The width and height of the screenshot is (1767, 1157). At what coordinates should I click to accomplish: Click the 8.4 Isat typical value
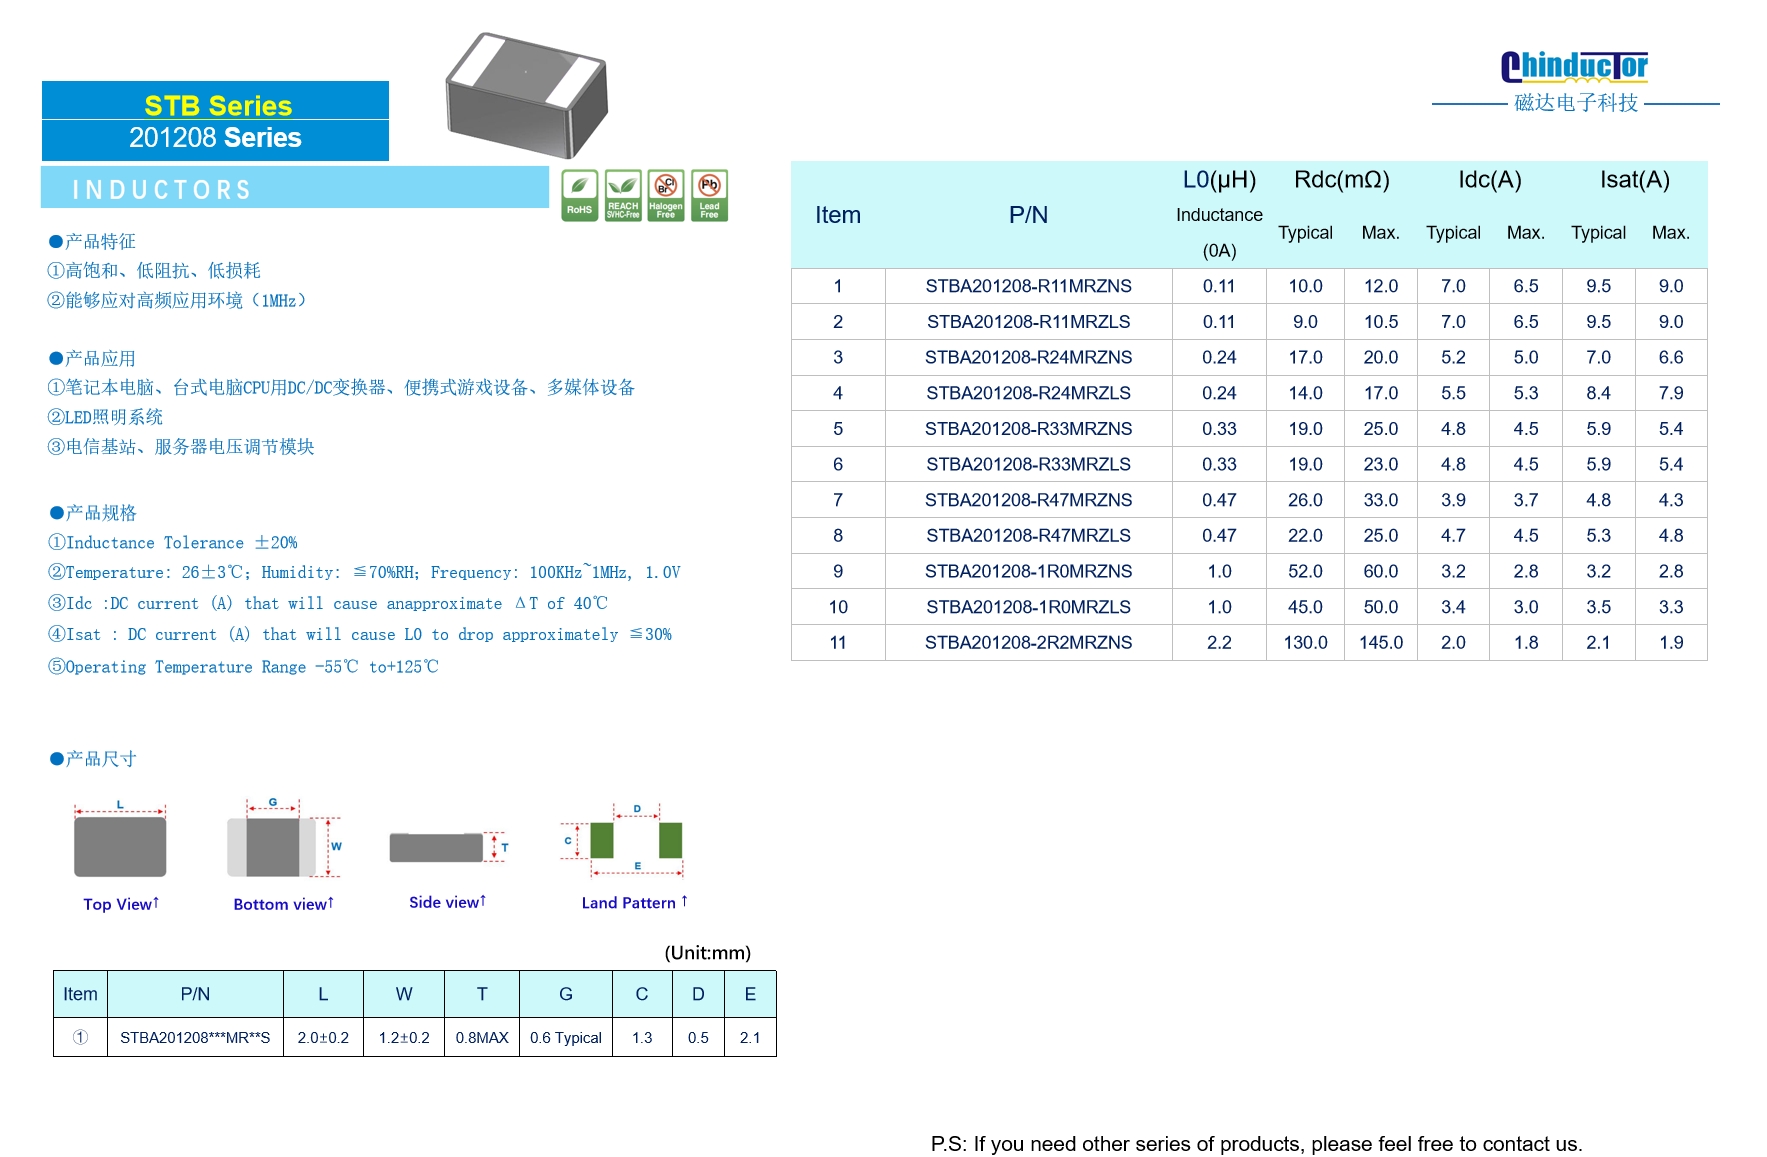tap(1598, 393)
